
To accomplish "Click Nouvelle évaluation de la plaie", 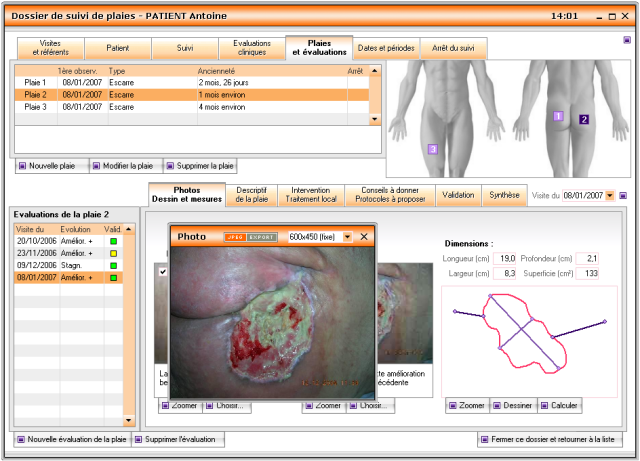I will pos(73,440).
